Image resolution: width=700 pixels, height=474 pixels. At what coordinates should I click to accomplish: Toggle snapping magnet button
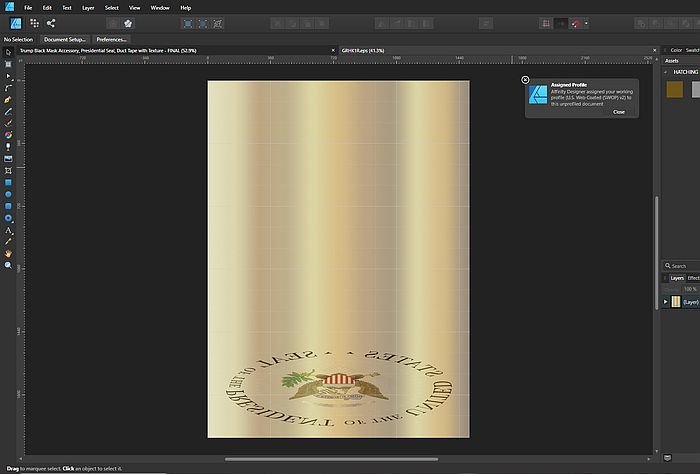[x=576, y=24]
